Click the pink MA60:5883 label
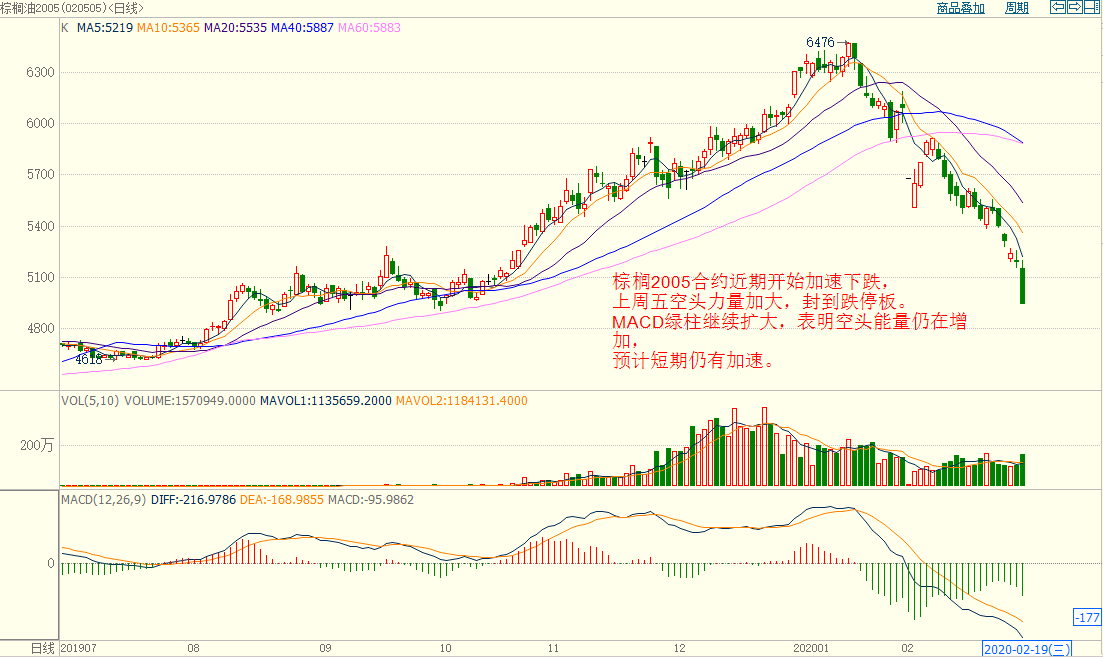Image resolution: width=1103 pixels, height=657 pixels. (370, 28)
